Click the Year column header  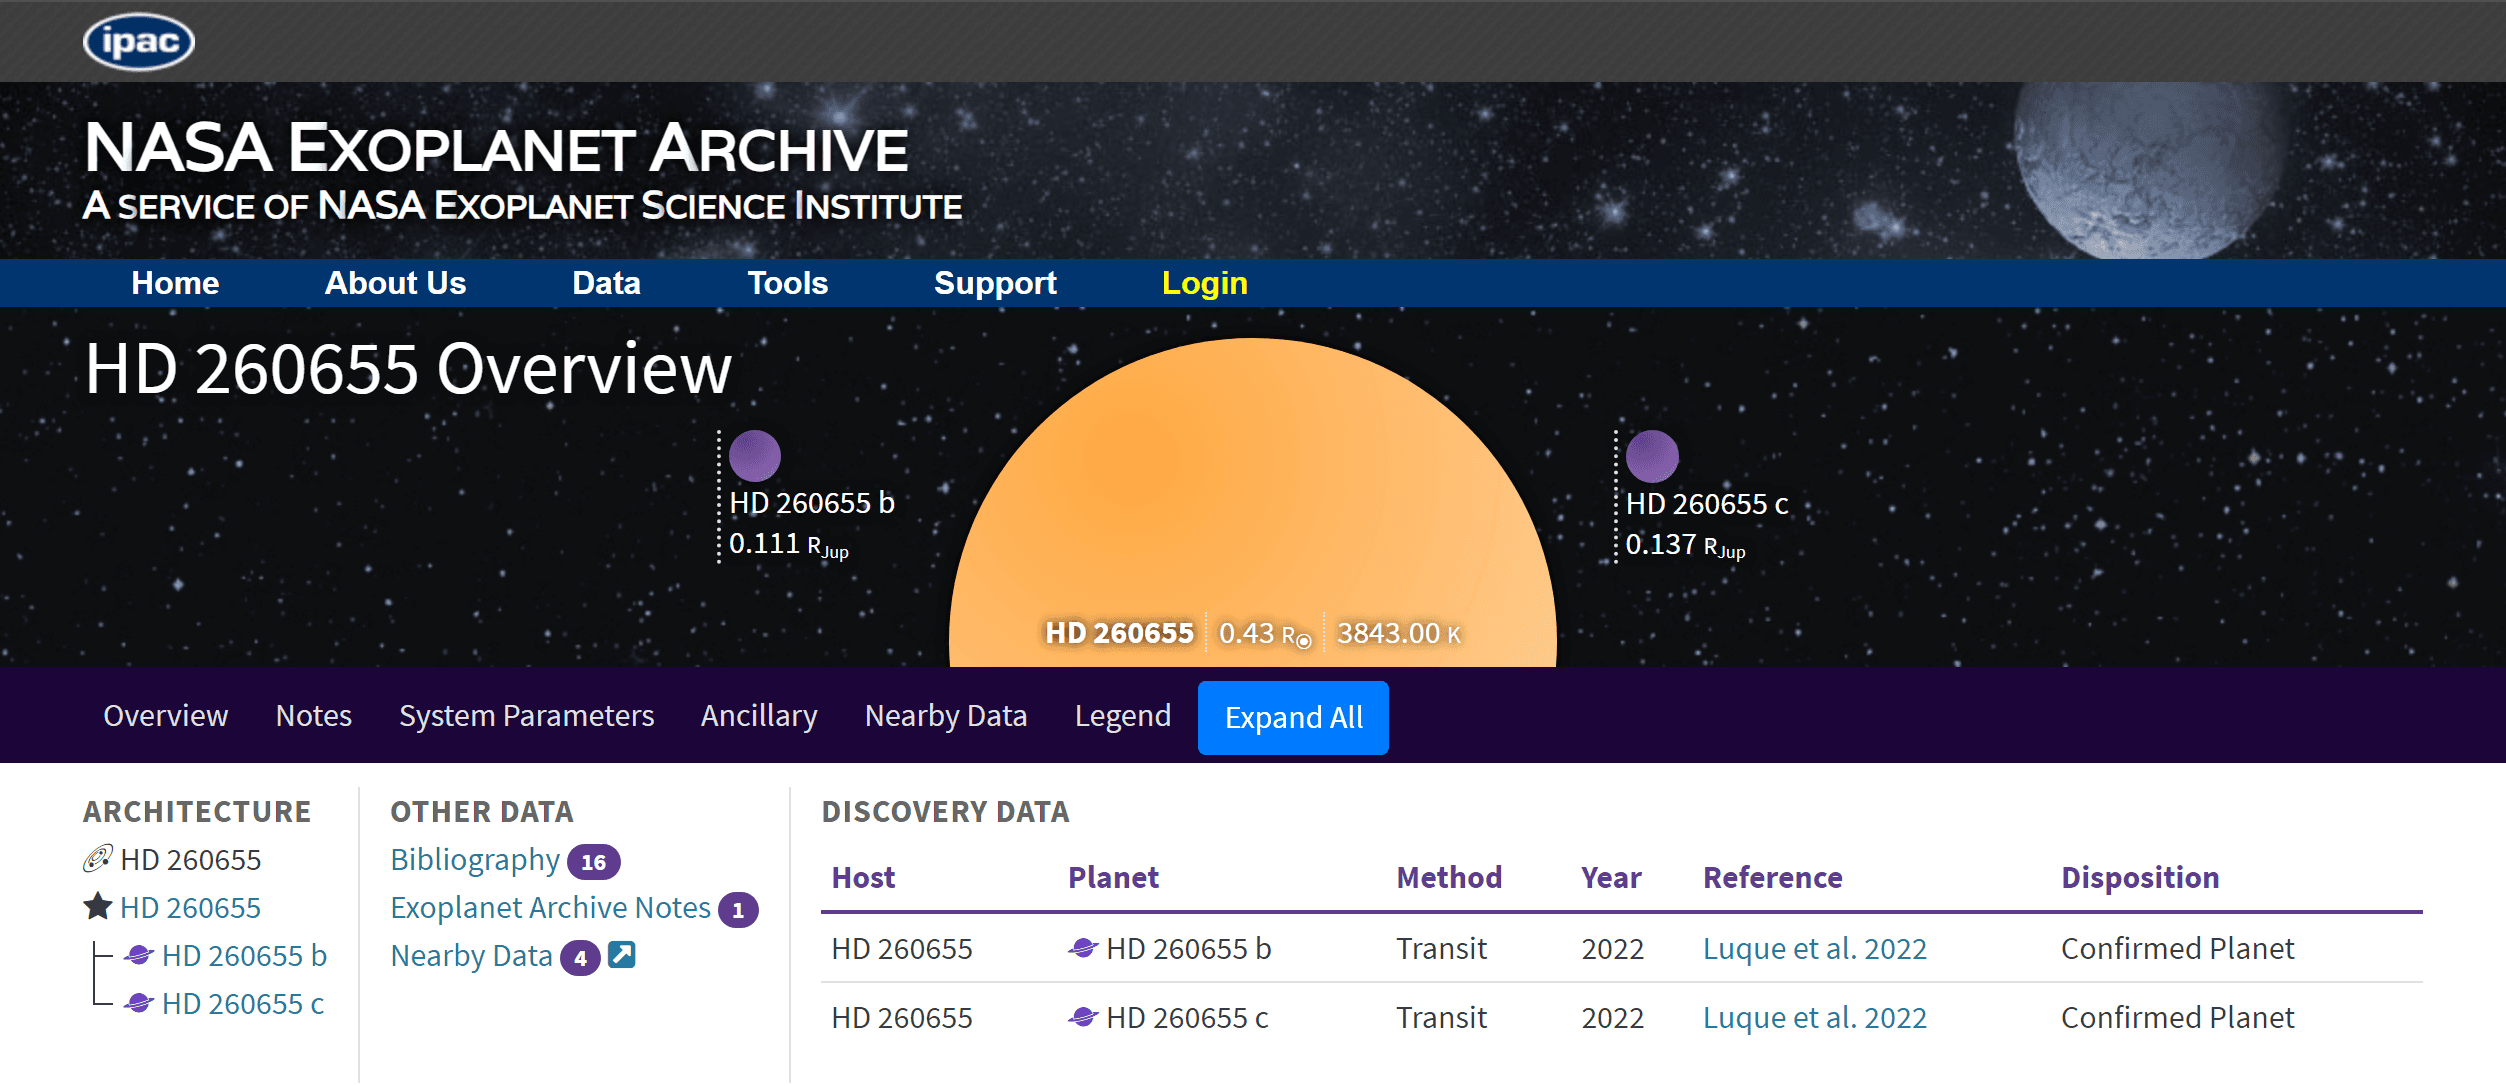pyautogui.click(x=1611, y=877)
